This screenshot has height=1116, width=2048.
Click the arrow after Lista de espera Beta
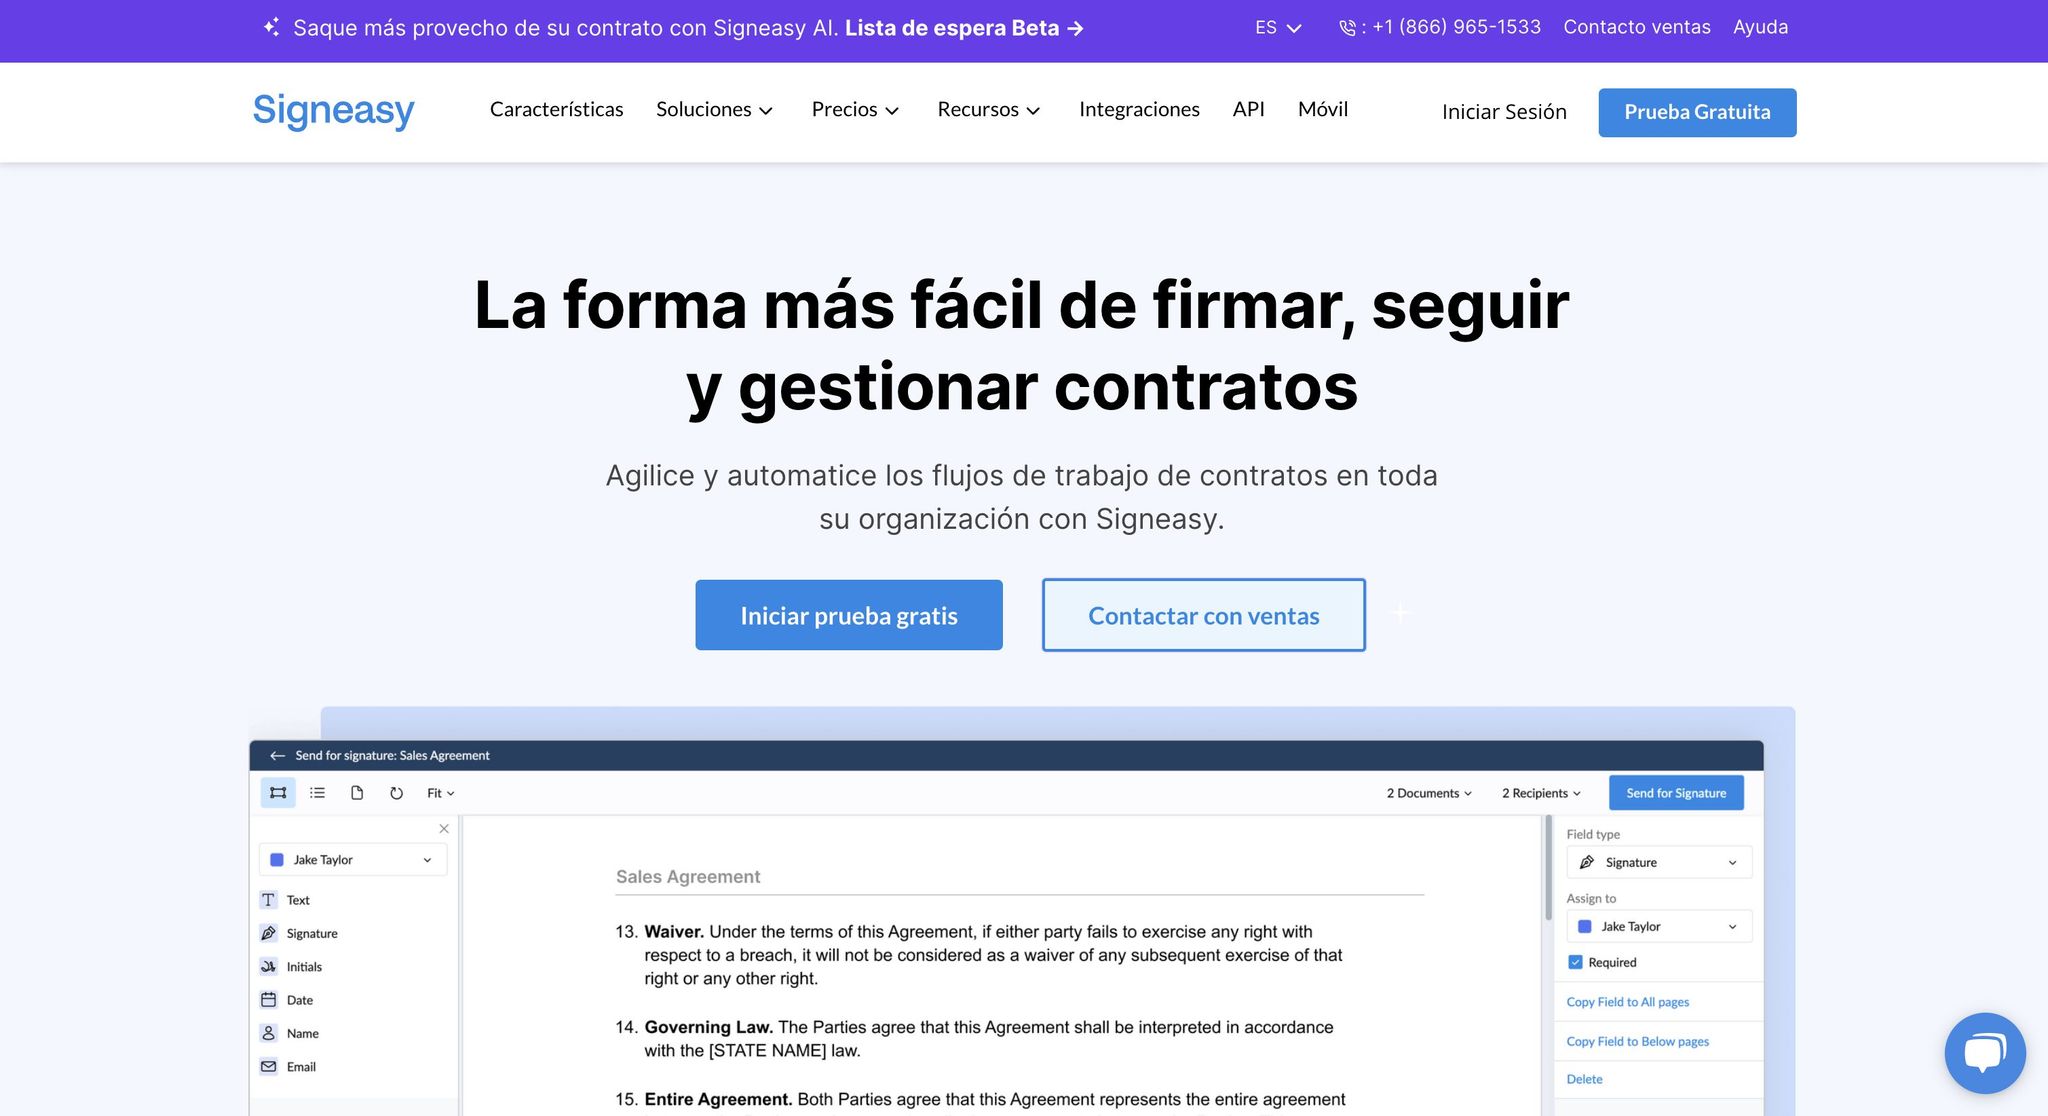pos(1075,29)
